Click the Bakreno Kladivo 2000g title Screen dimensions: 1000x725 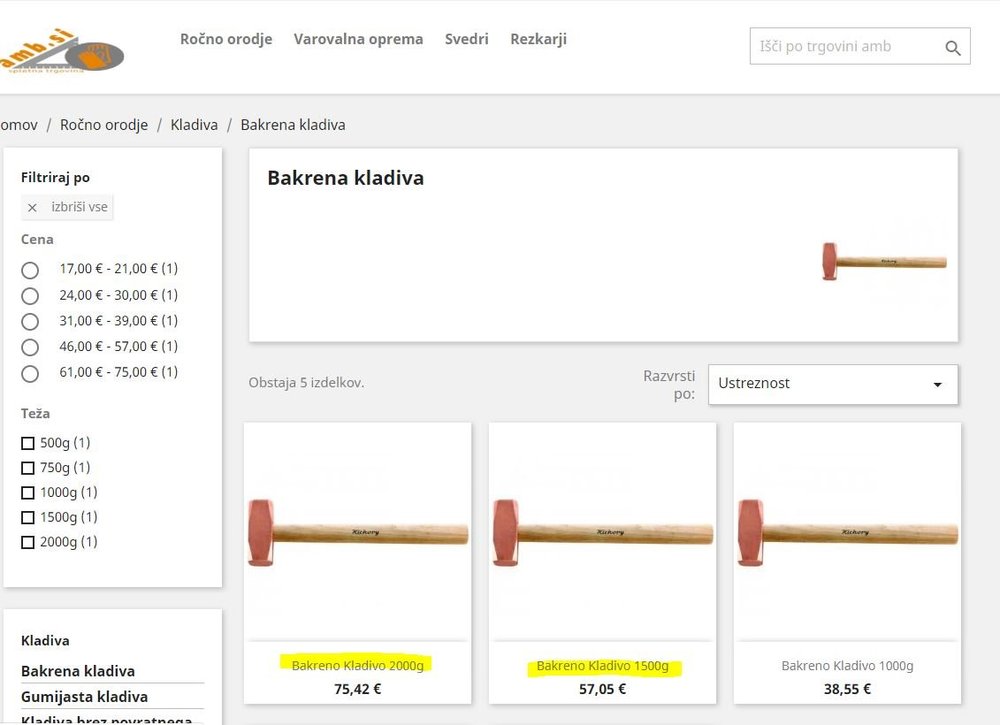pyautogui.click(x=358, y=666)
